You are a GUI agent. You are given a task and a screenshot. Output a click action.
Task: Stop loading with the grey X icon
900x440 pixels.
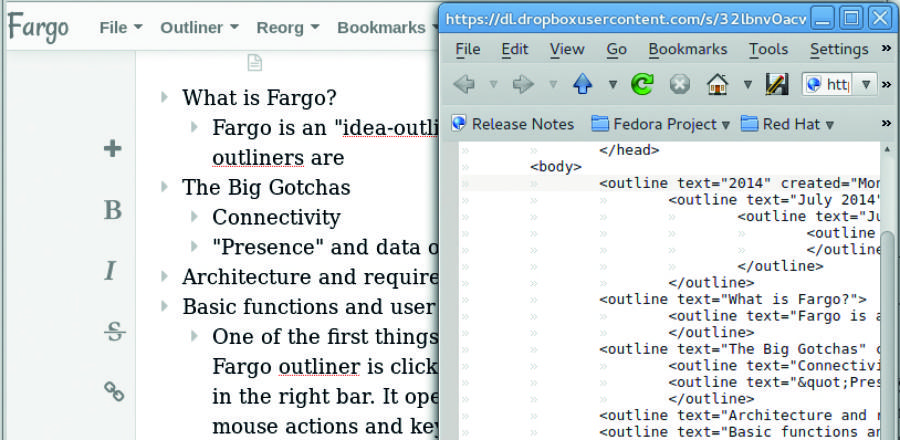click(x=679, y=85)
